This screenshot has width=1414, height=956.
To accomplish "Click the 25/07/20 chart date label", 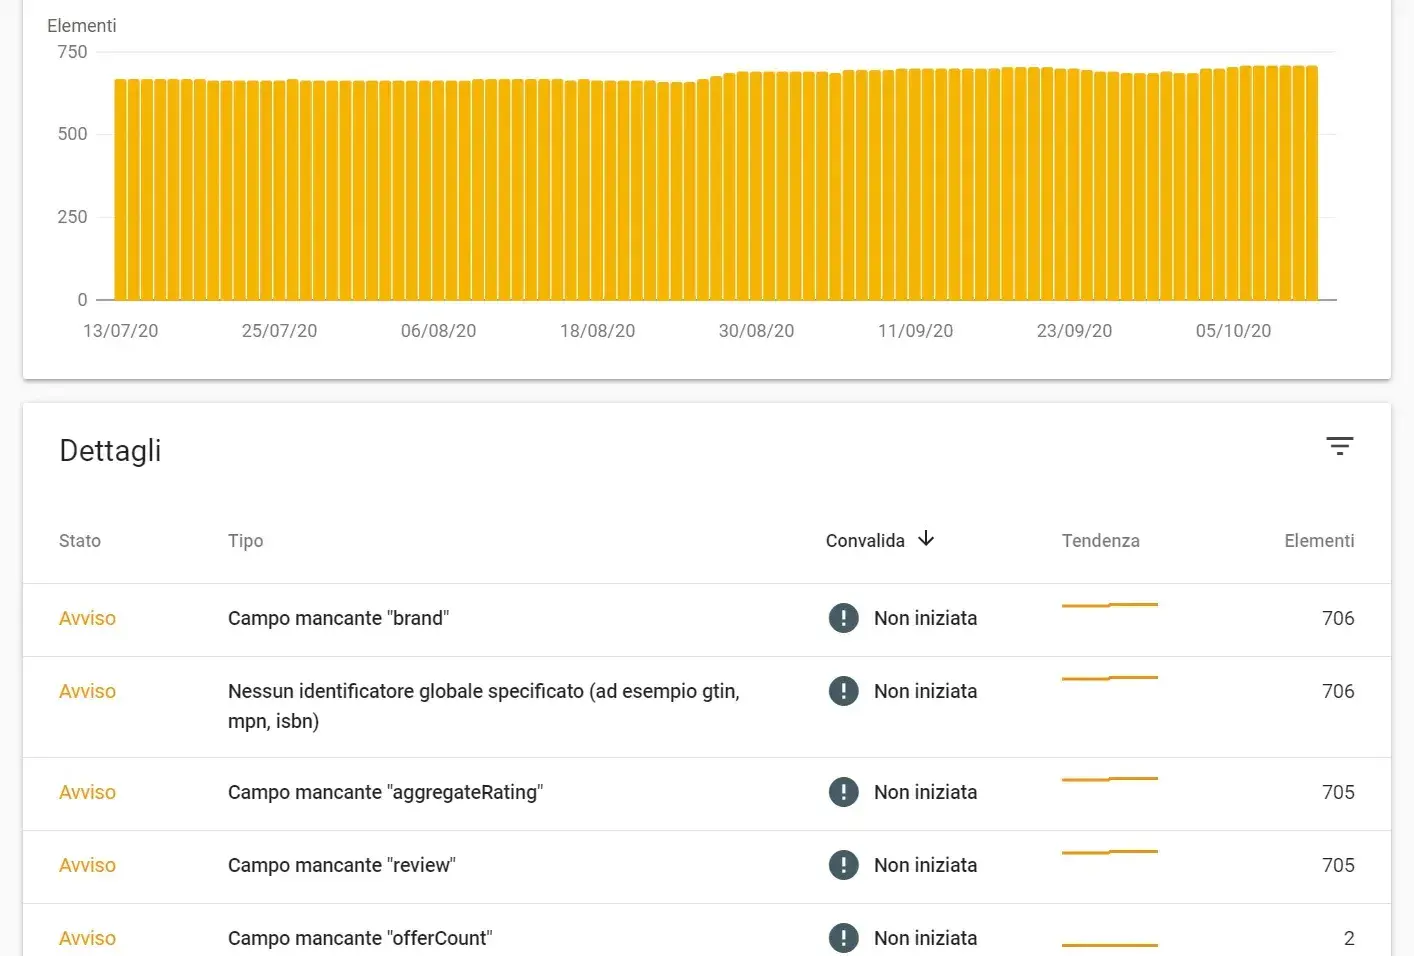I will point(279,331).
